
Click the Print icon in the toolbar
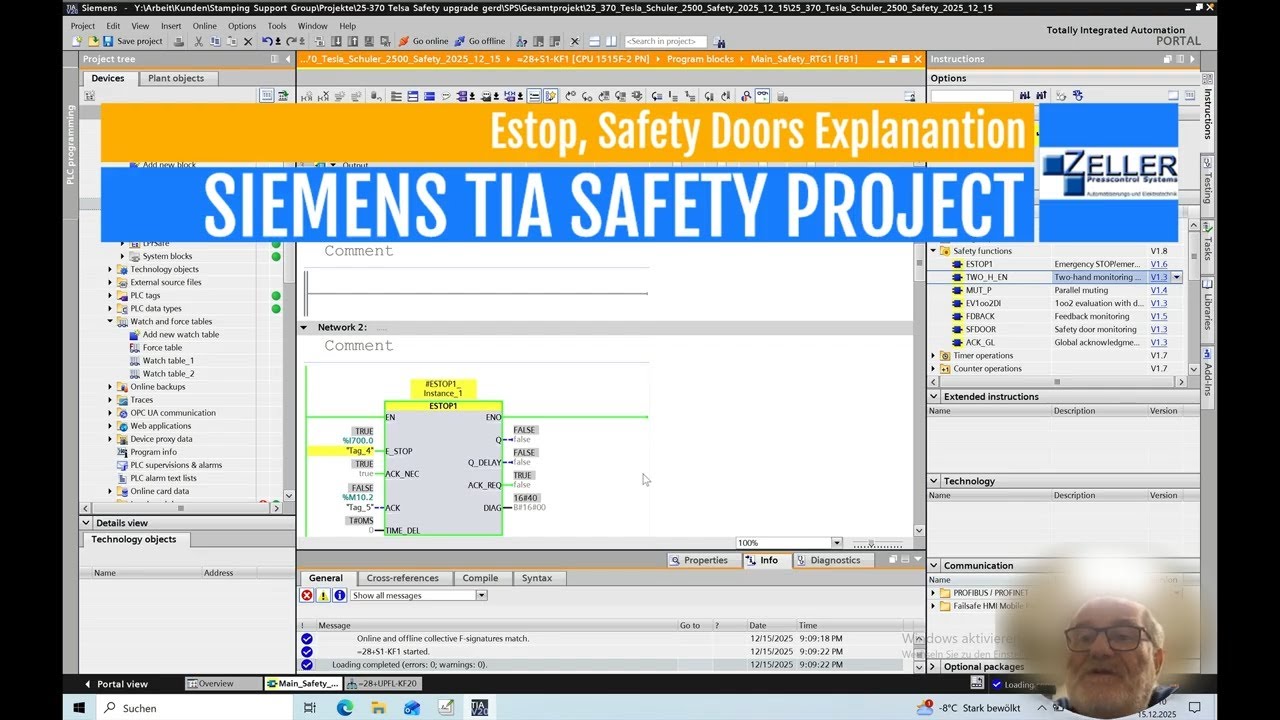178,41
